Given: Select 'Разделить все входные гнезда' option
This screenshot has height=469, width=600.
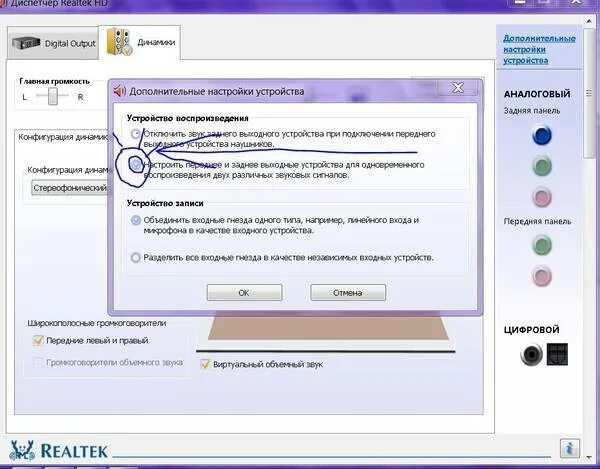Looking at the screenshot, I should point(135,257).
